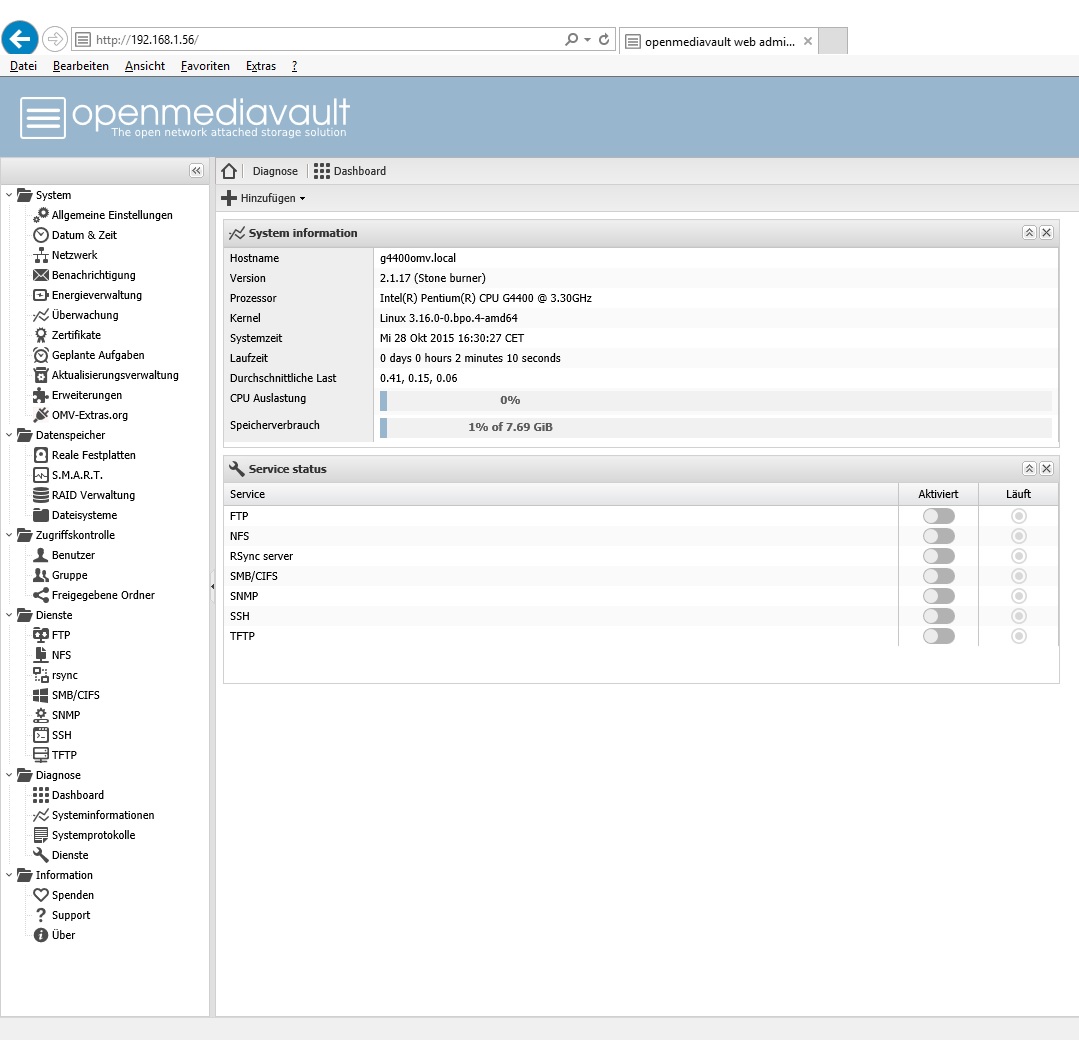Open the Gruppe people icon
This screenshot has width=1079, height=1040.
click(x=41, y=575)
